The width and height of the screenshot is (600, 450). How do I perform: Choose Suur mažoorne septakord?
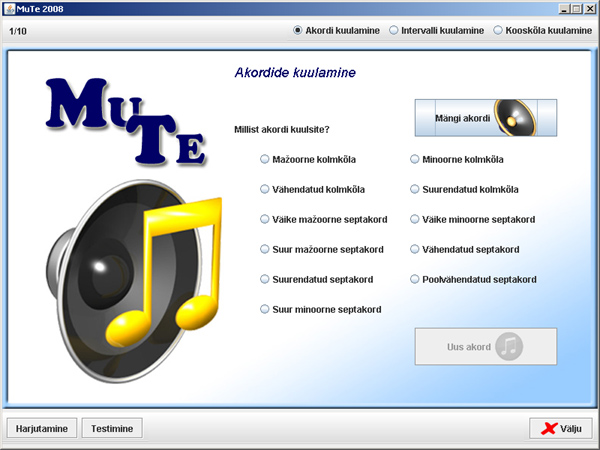(265, 249)
